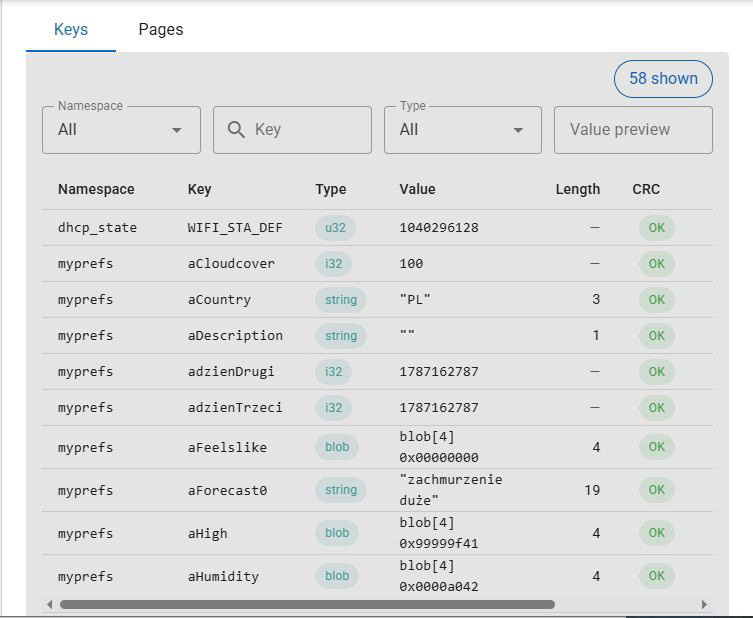Click the Key column header

[x=199, y=189]
